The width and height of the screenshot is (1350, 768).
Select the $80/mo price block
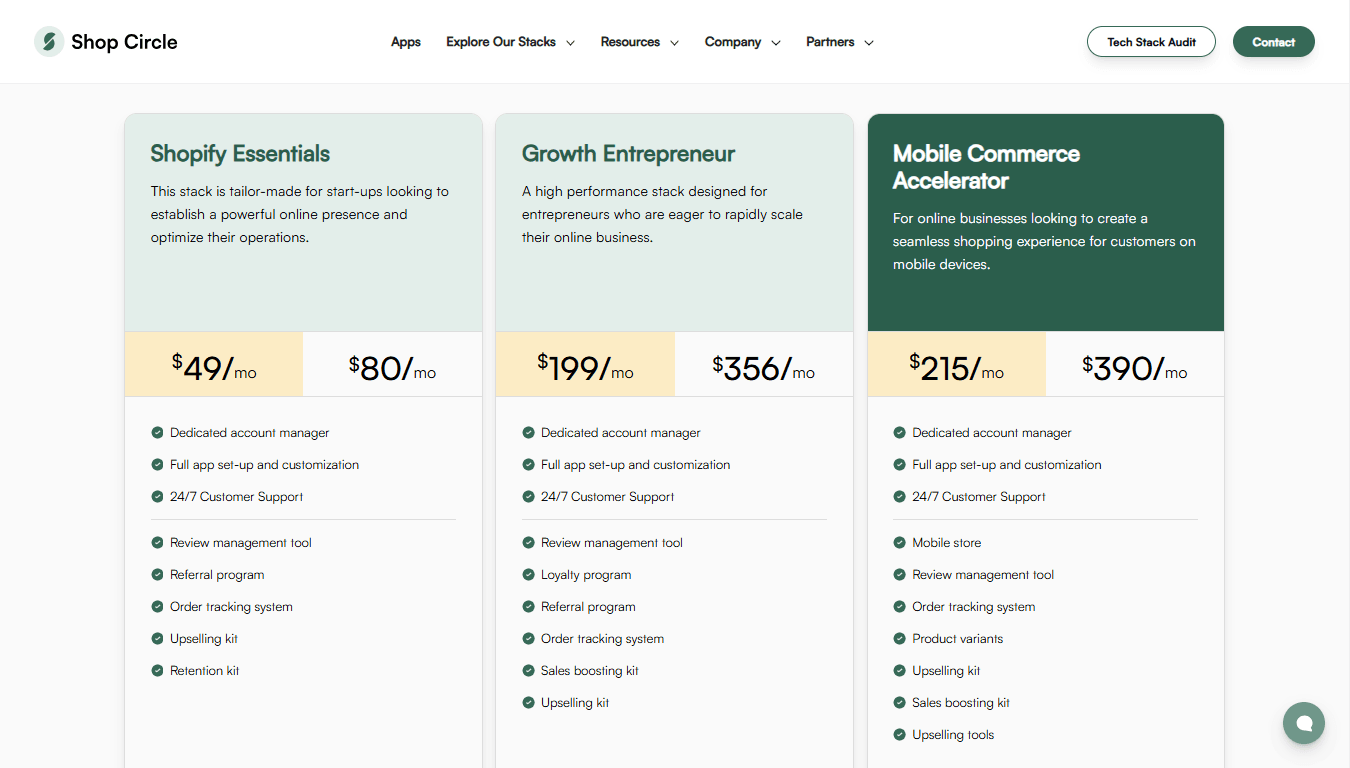(392, 364)
